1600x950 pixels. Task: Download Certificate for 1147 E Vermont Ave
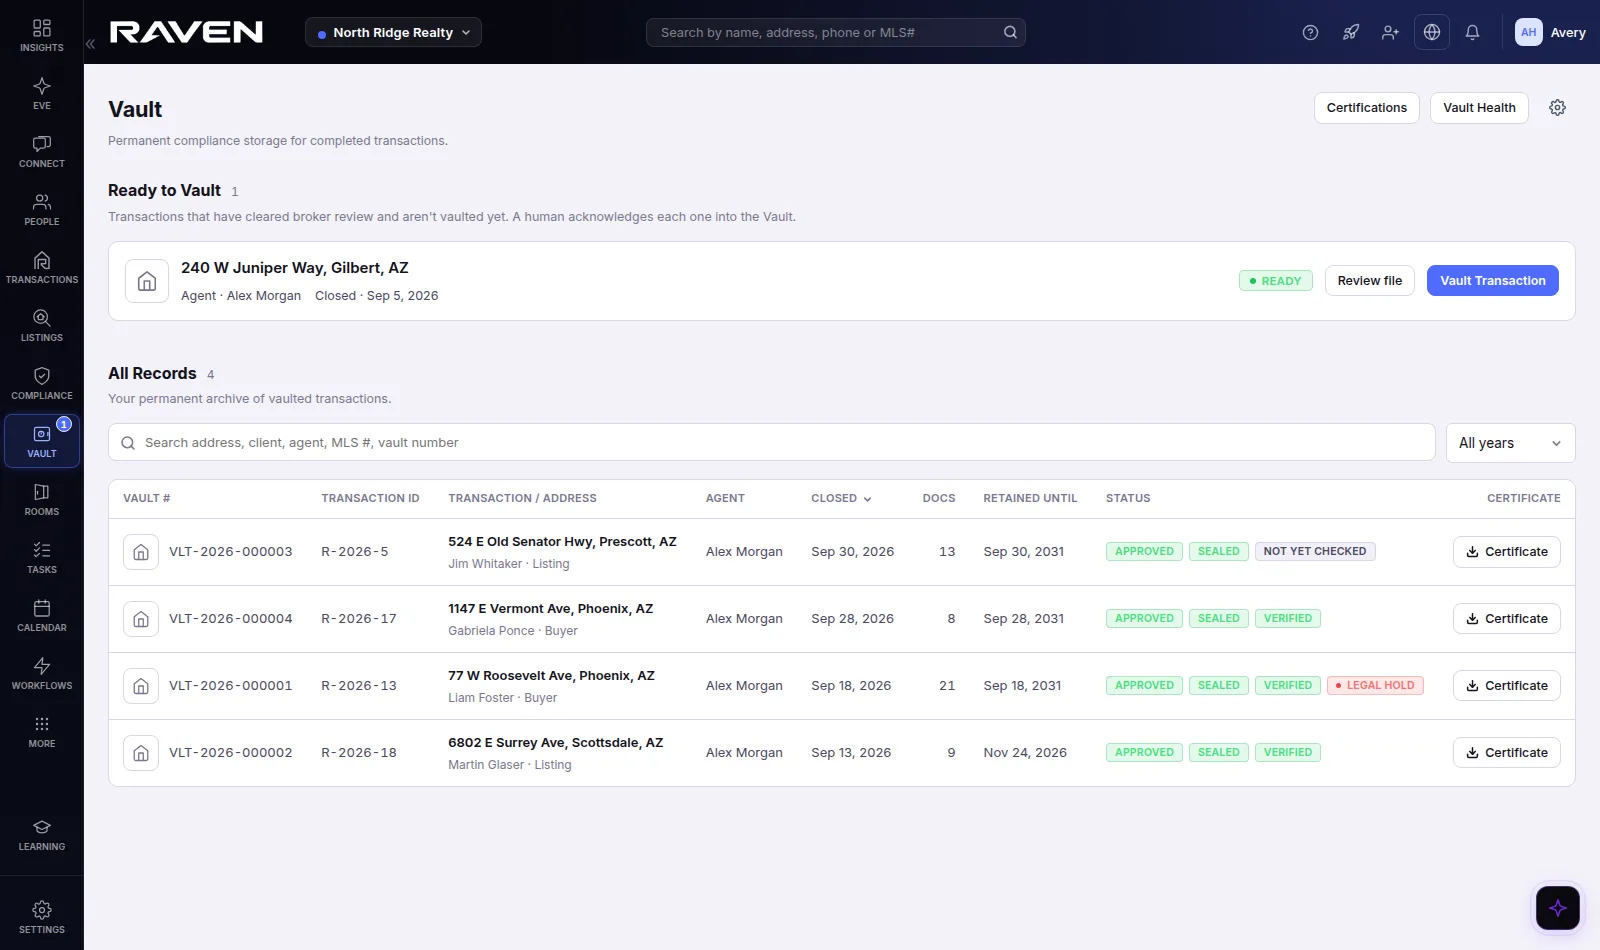1506,619
